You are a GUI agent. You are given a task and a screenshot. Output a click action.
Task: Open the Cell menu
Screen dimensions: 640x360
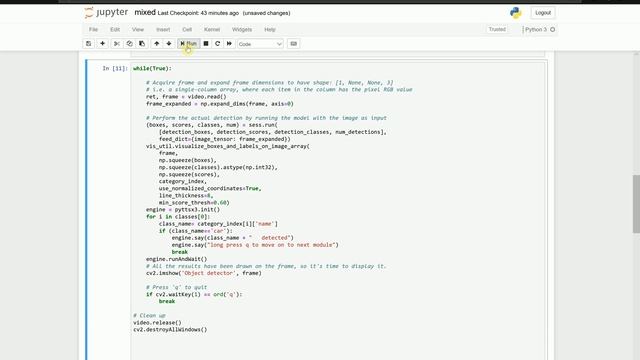click(187, 29)
